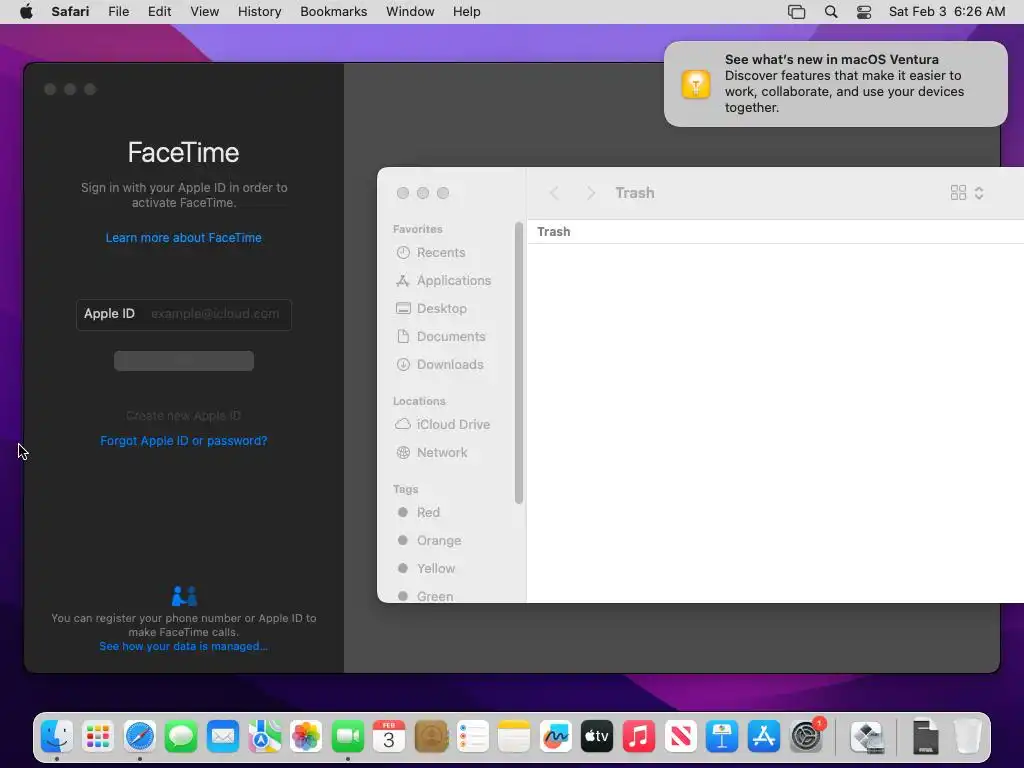The width and height of the screenshot is (1024, 768).
Task: Launch Keynote from the Dock
Action: pos(722,737)
